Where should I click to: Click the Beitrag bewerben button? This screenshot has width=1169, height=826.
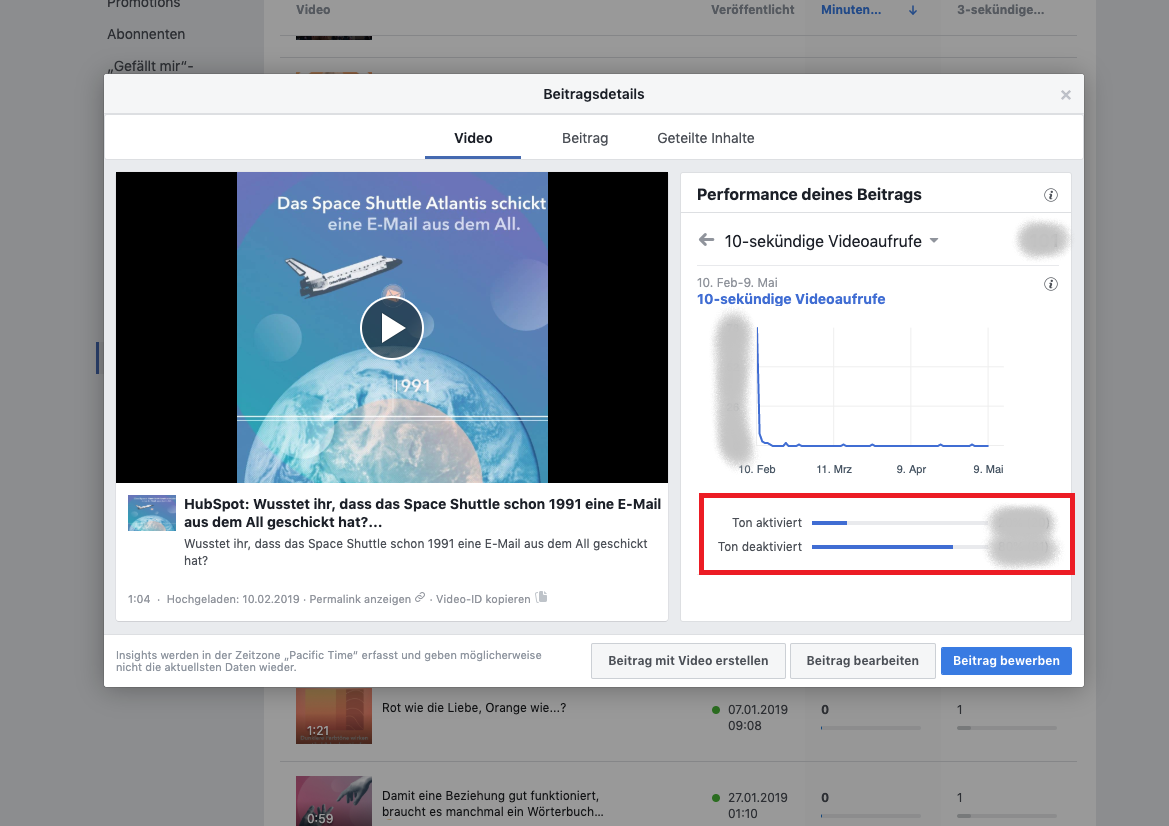point(1006,661)
